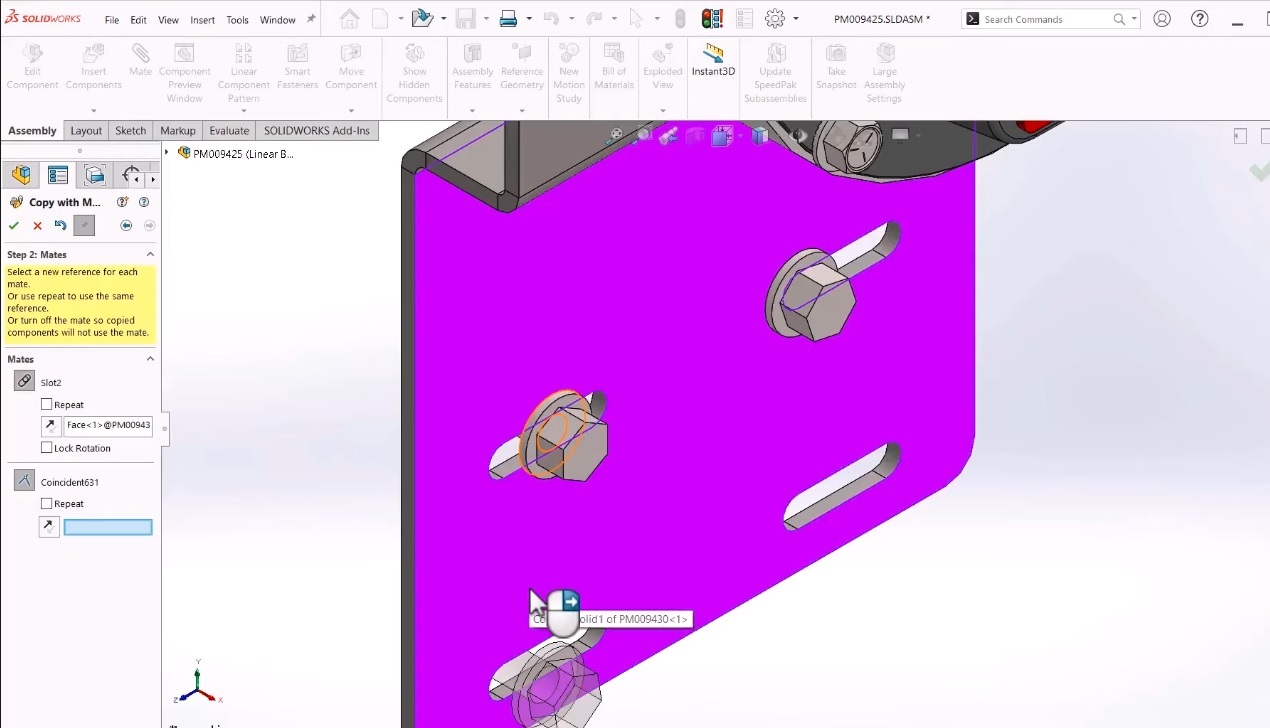Collapse the Mates section chevron

(150, 359)
